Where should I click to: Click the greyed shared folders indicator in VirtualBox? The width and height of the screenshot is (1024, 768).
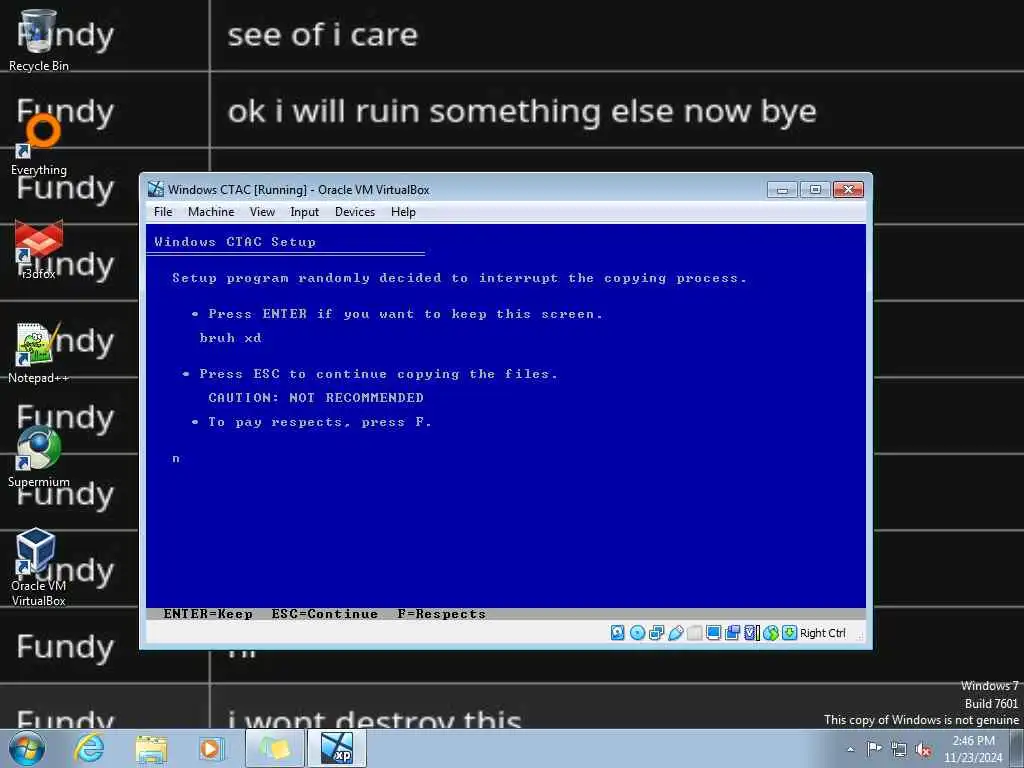(x=695, y=633)
